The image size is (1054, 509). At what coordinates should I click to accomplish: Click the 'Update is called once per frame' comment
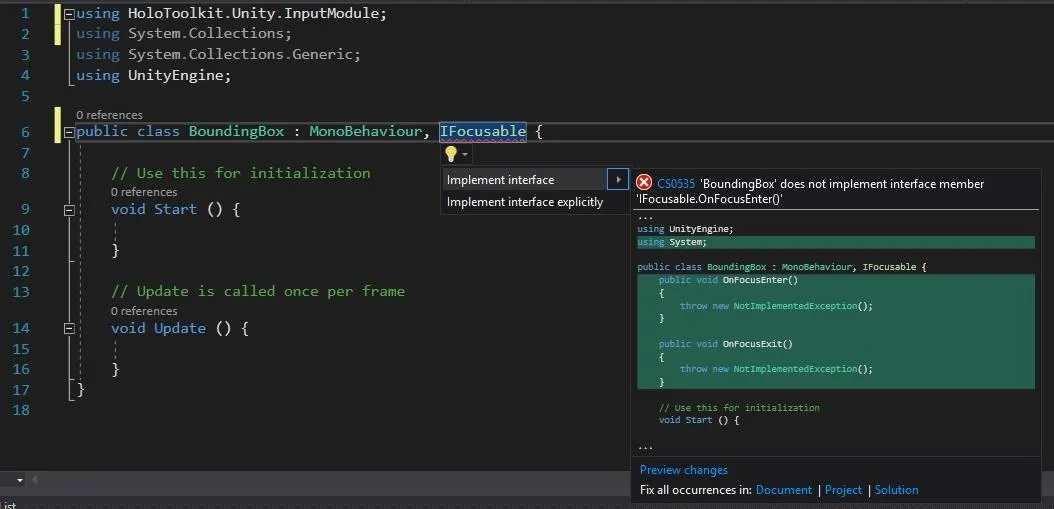click(258, 291)
